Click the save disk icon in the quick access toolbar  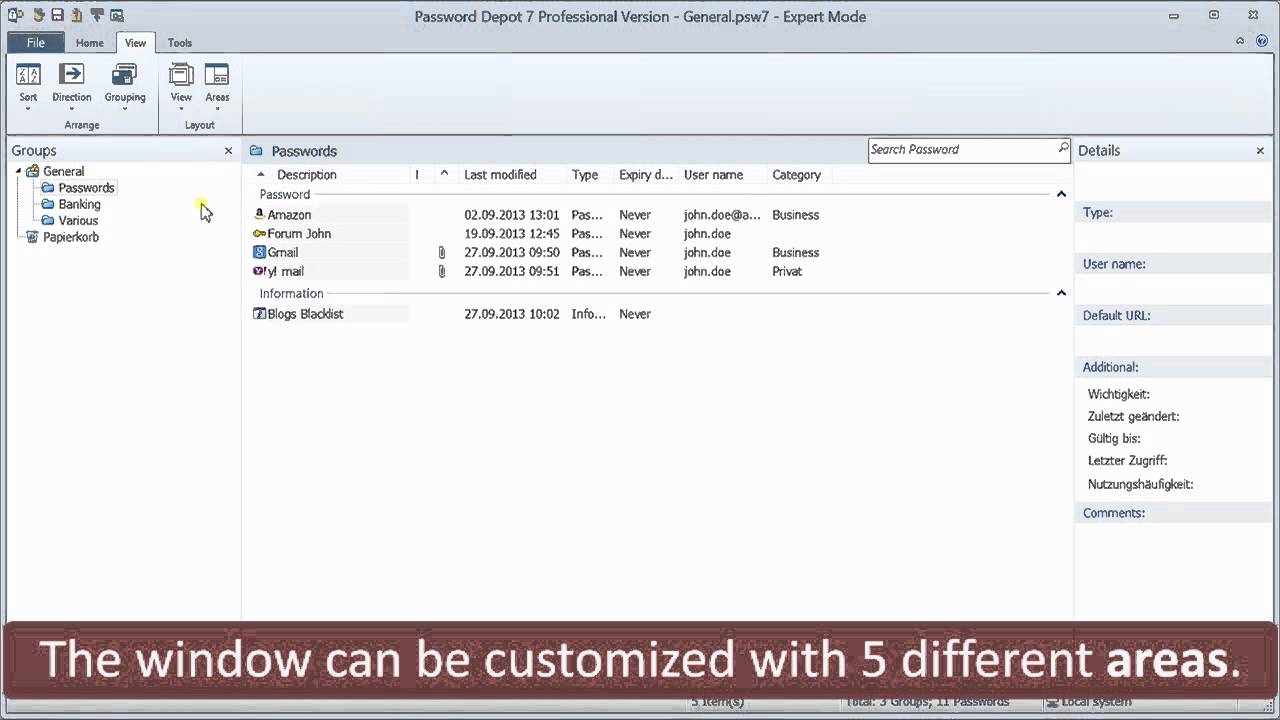coord(57,15)
